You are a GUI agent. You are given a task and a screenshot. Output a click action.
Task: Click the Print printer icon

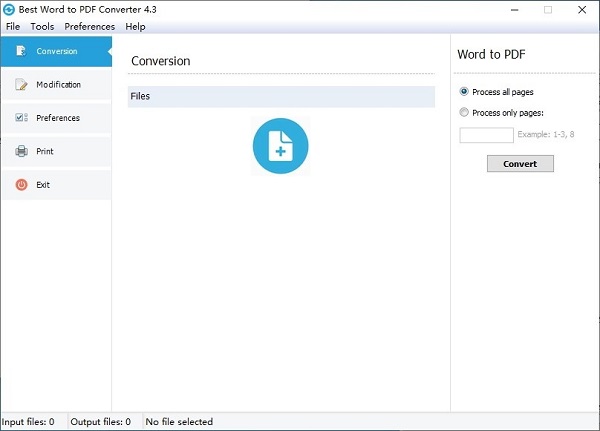[21, 151]
